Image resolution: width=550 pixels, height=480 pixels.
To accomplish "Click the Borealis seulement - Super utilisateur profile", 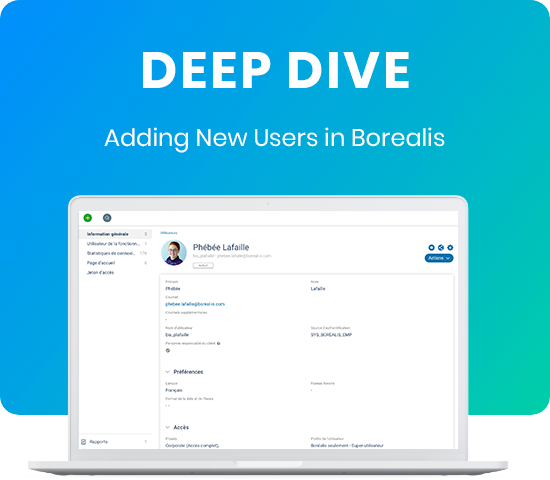I will [x=347, y=446].
